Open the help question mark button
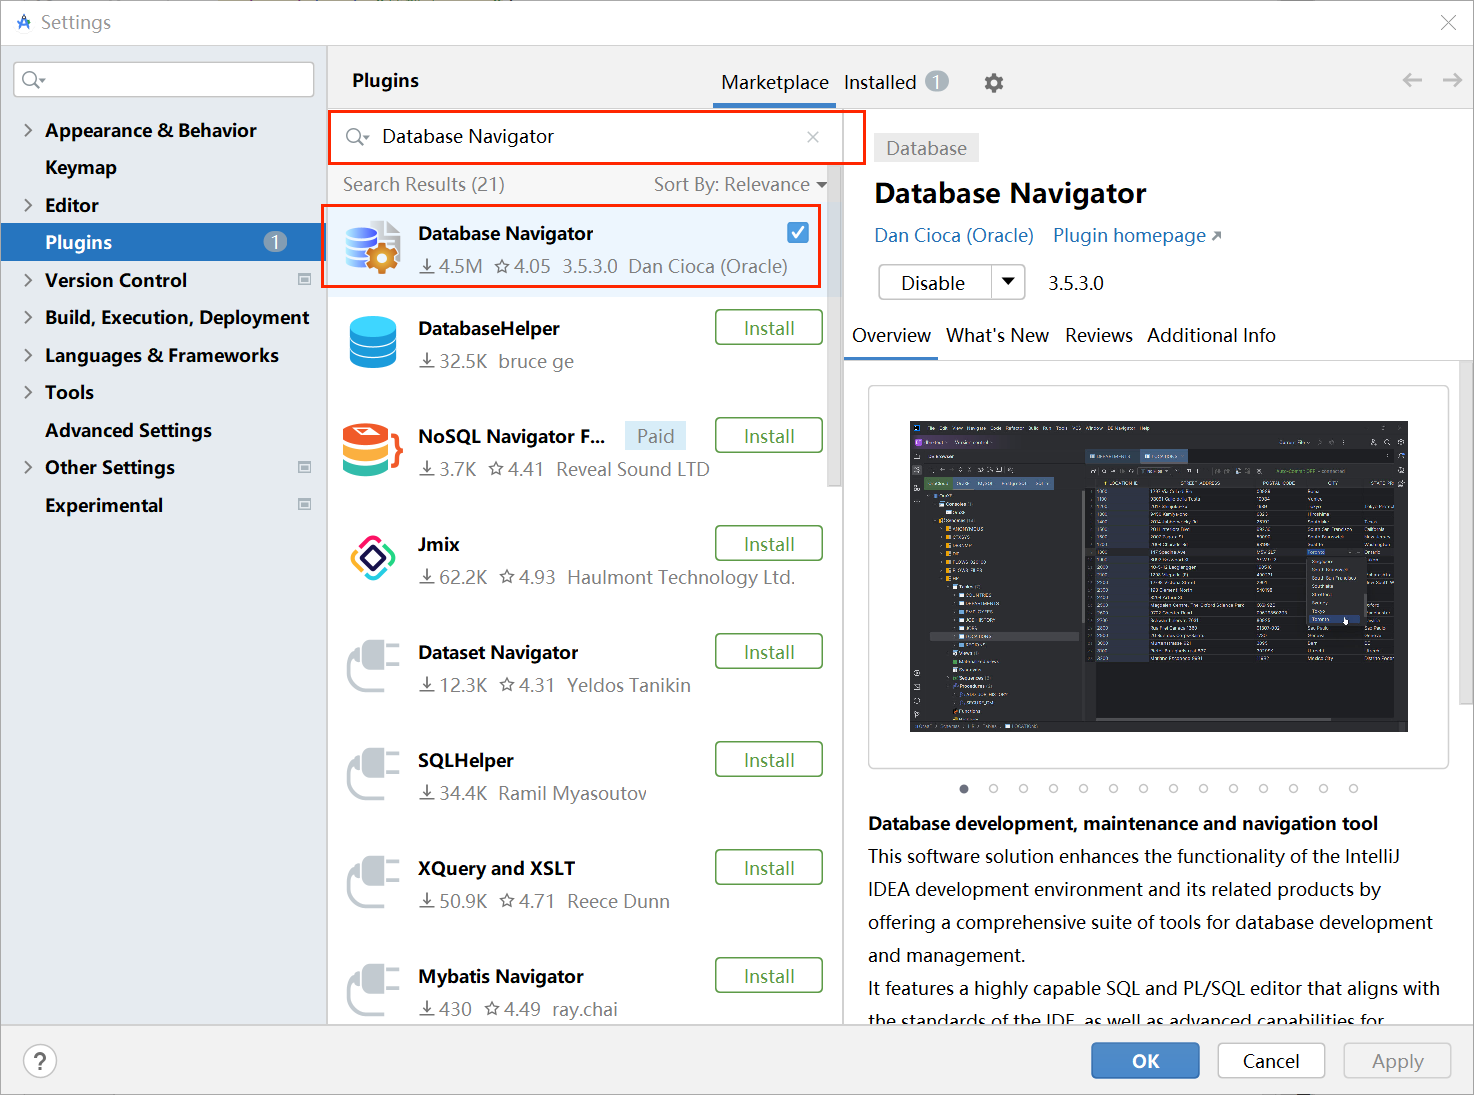This screenshot has height=1095, width=1474. [x=40, y=1061]
